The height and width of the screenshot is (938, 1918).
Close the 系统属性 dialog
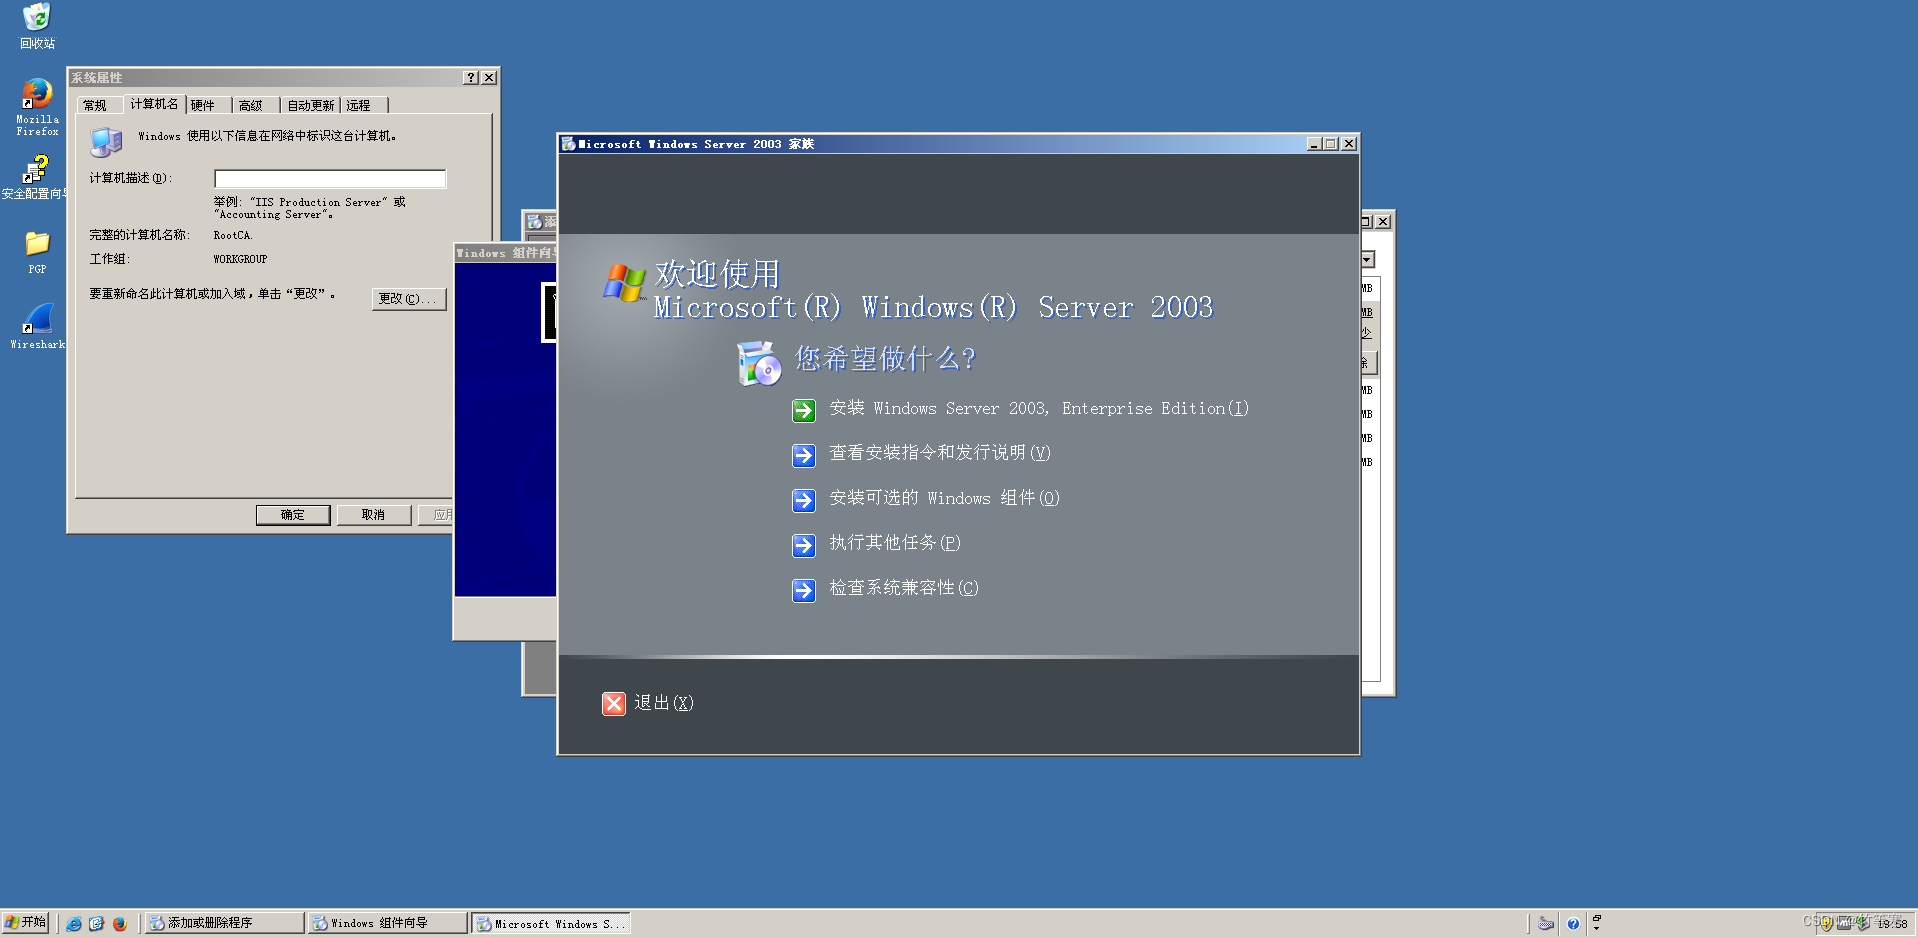(x=489, y=78)
